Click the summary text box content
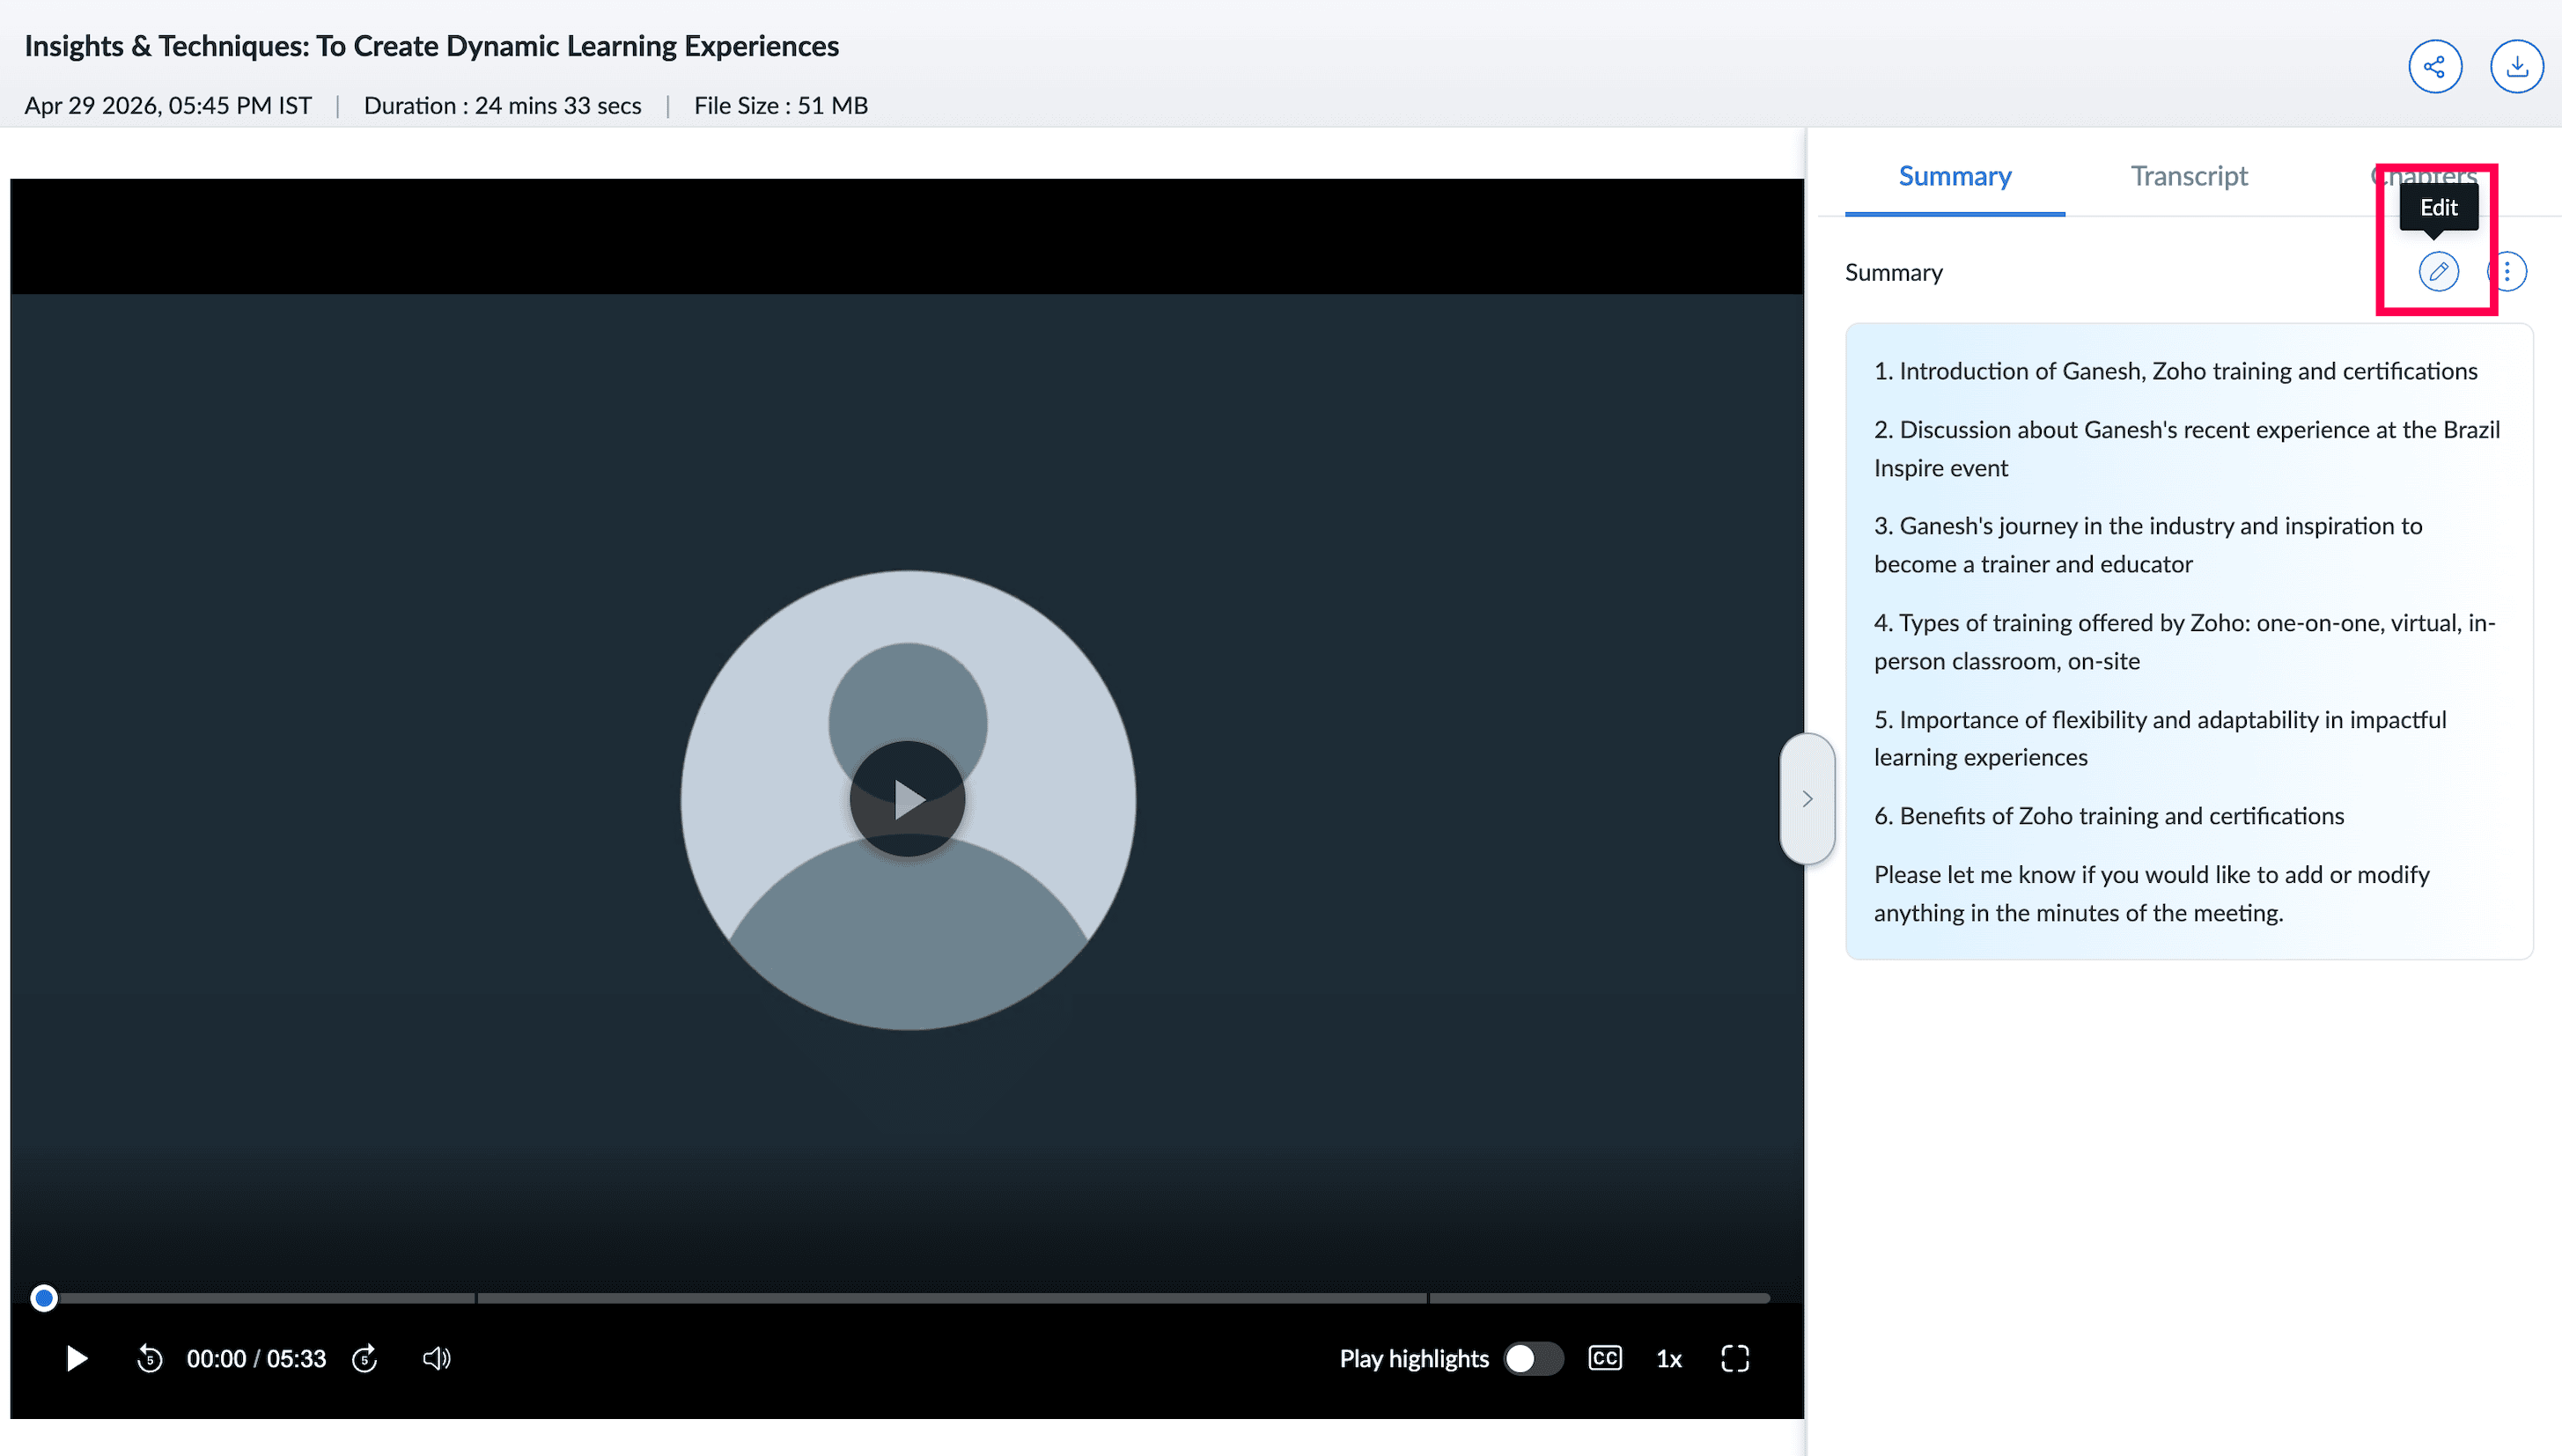 [2188, 641]
